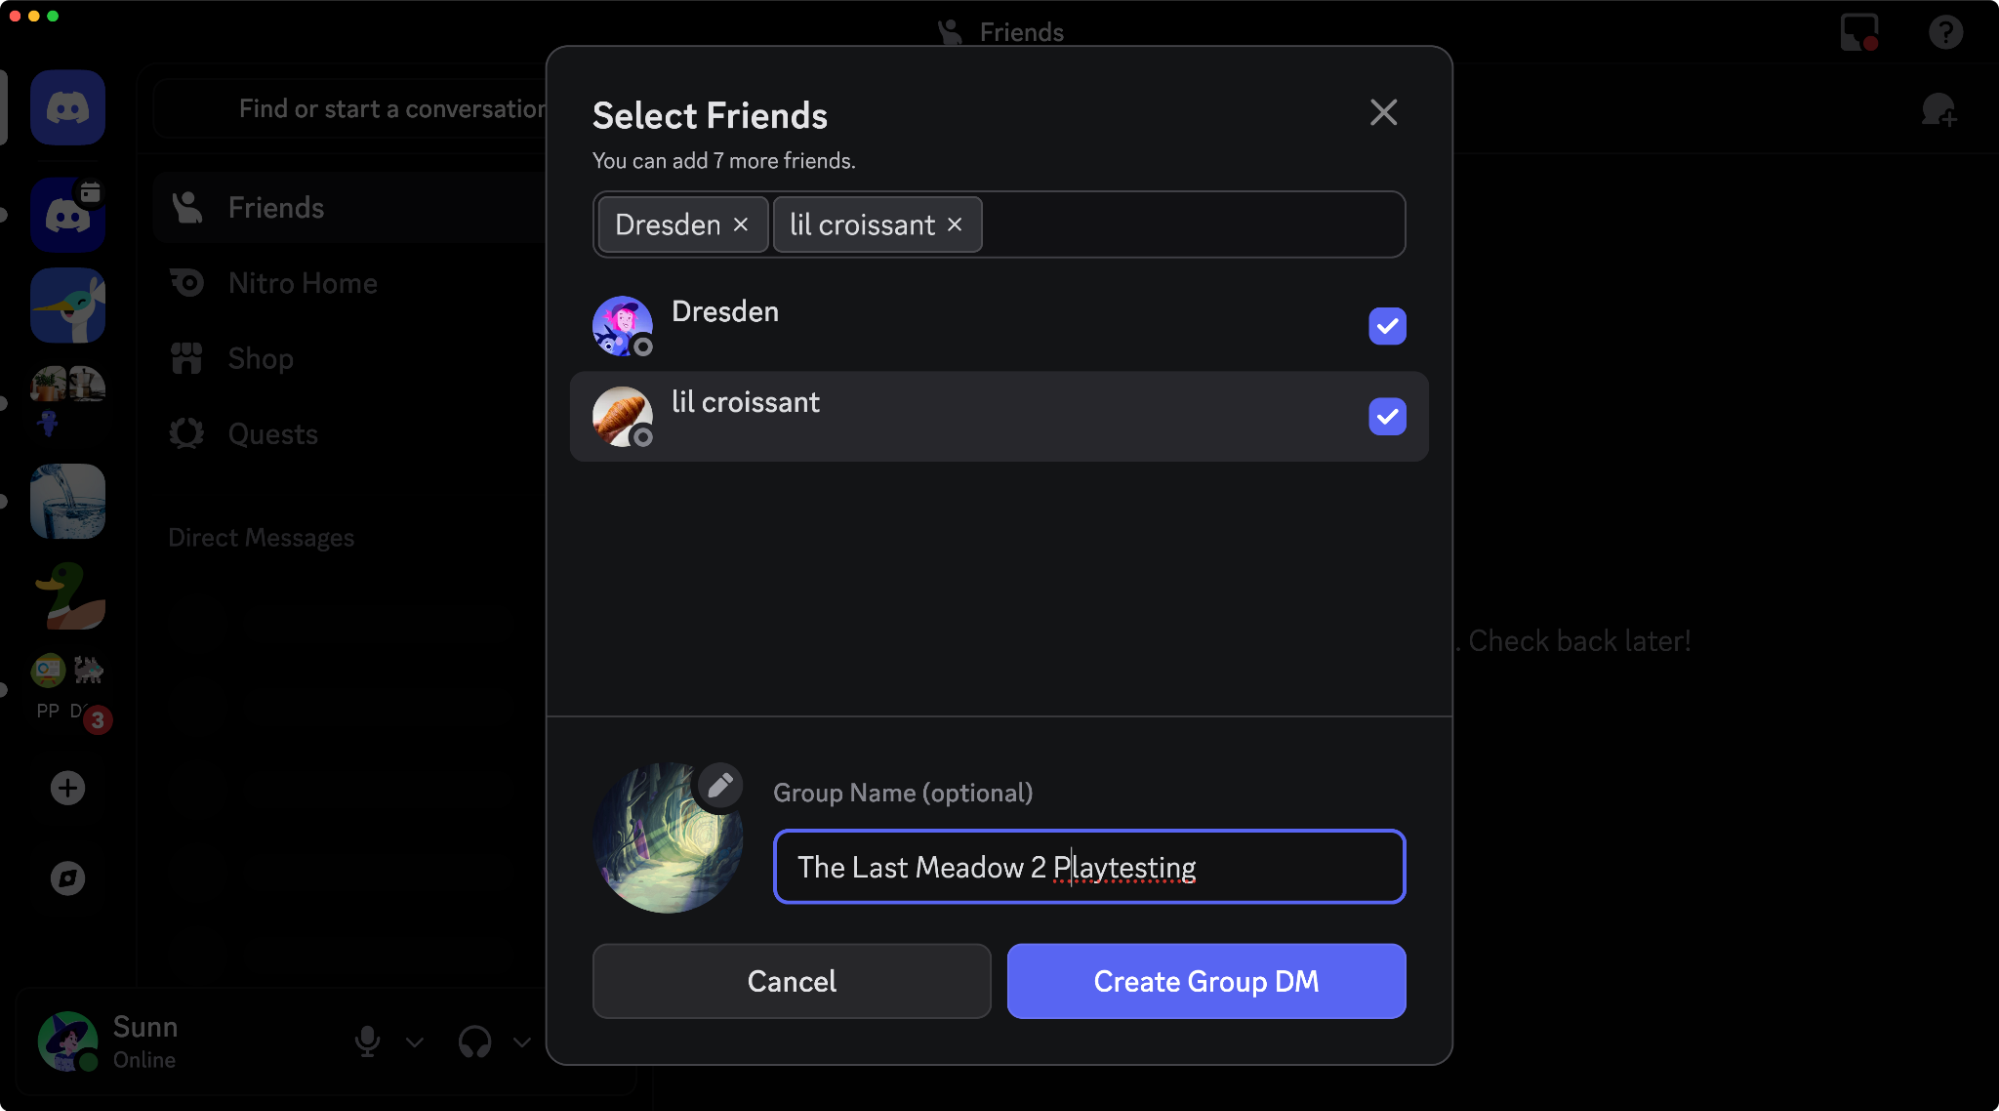This screenshot has width=1999, height=1111.
Task: Mute your microphone
Action: [367, 1042]
